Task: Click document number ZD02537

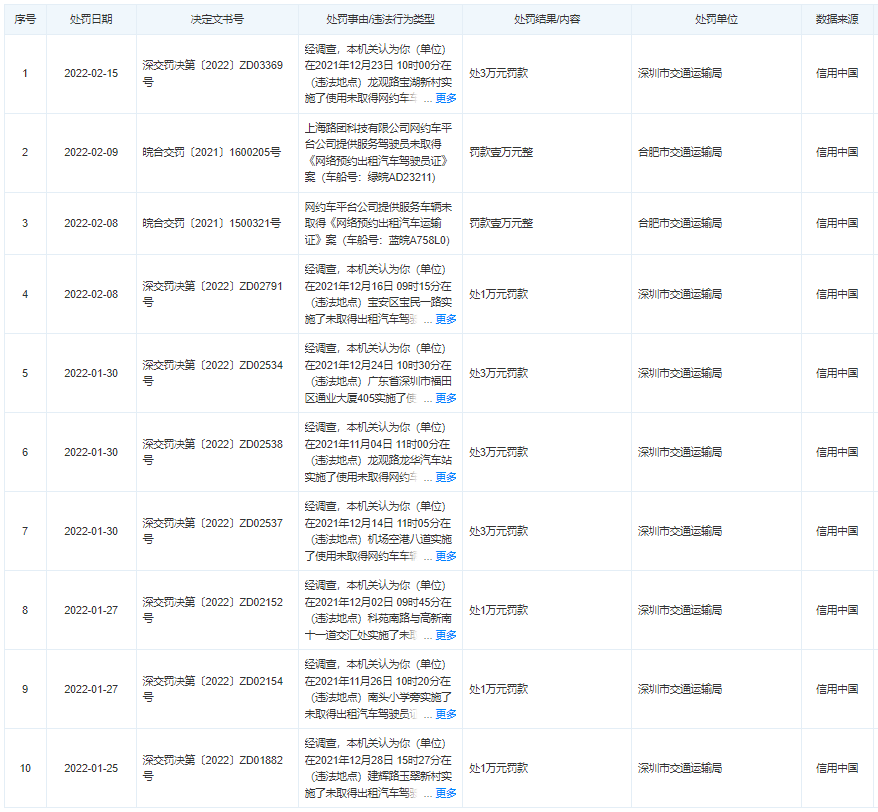Action: (213, 531)
